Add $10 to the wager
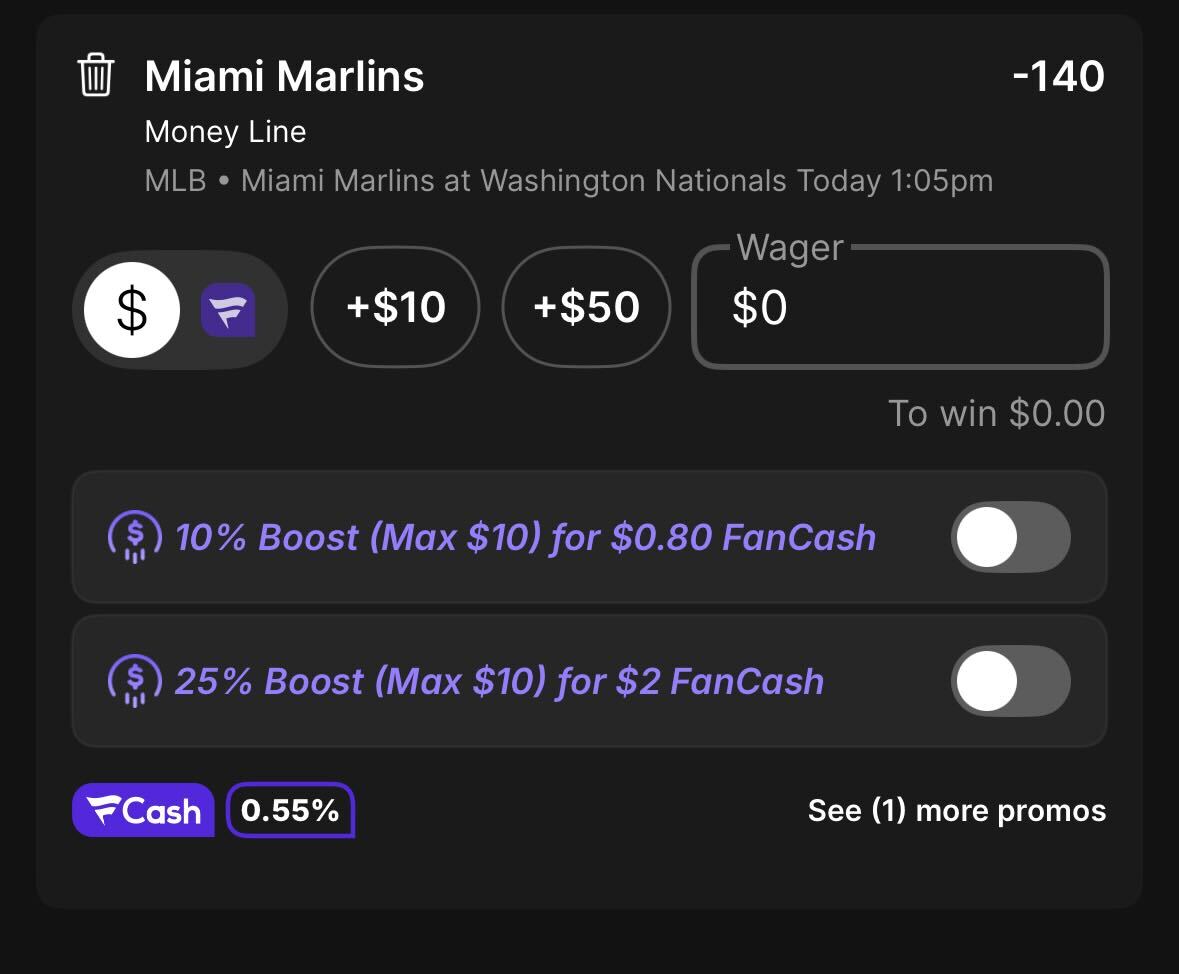The width and height of the screenshot is (1179, 974). [396, 307]
